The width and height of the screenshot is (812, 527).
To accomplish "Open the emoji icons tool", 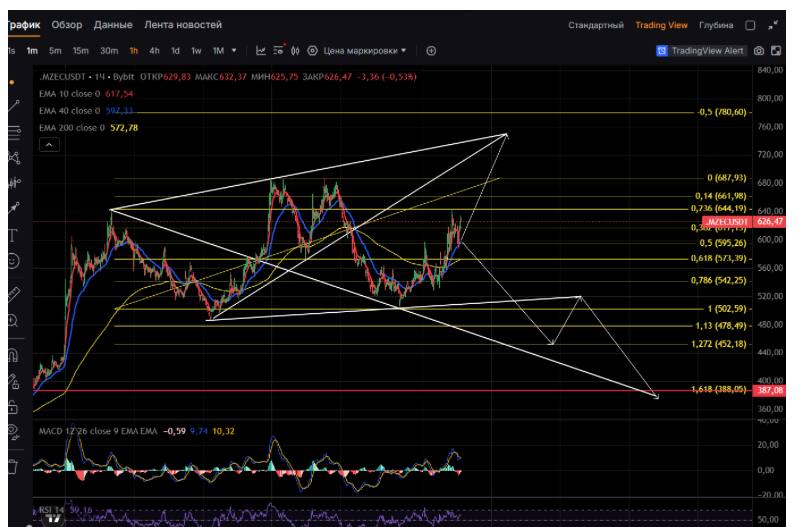I will 13,260.
